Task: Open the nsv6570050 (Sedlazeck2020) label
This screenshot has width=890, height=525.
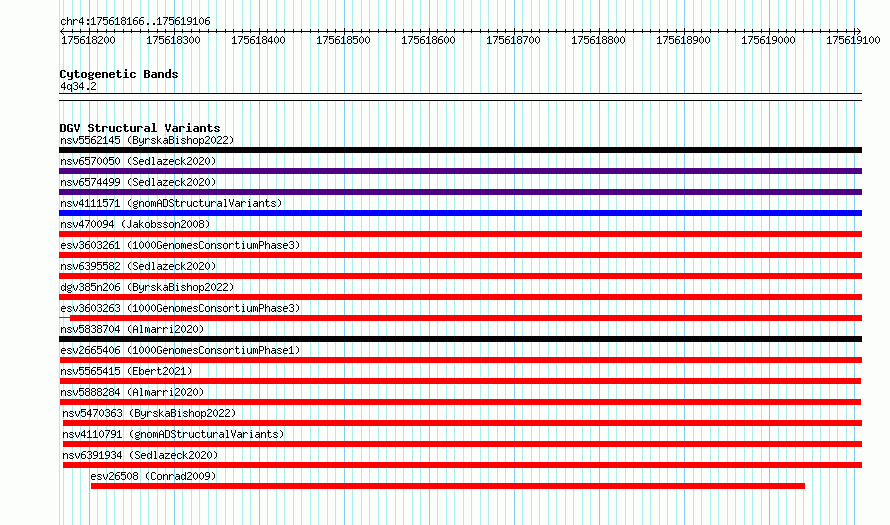Action: pos(138,161)
